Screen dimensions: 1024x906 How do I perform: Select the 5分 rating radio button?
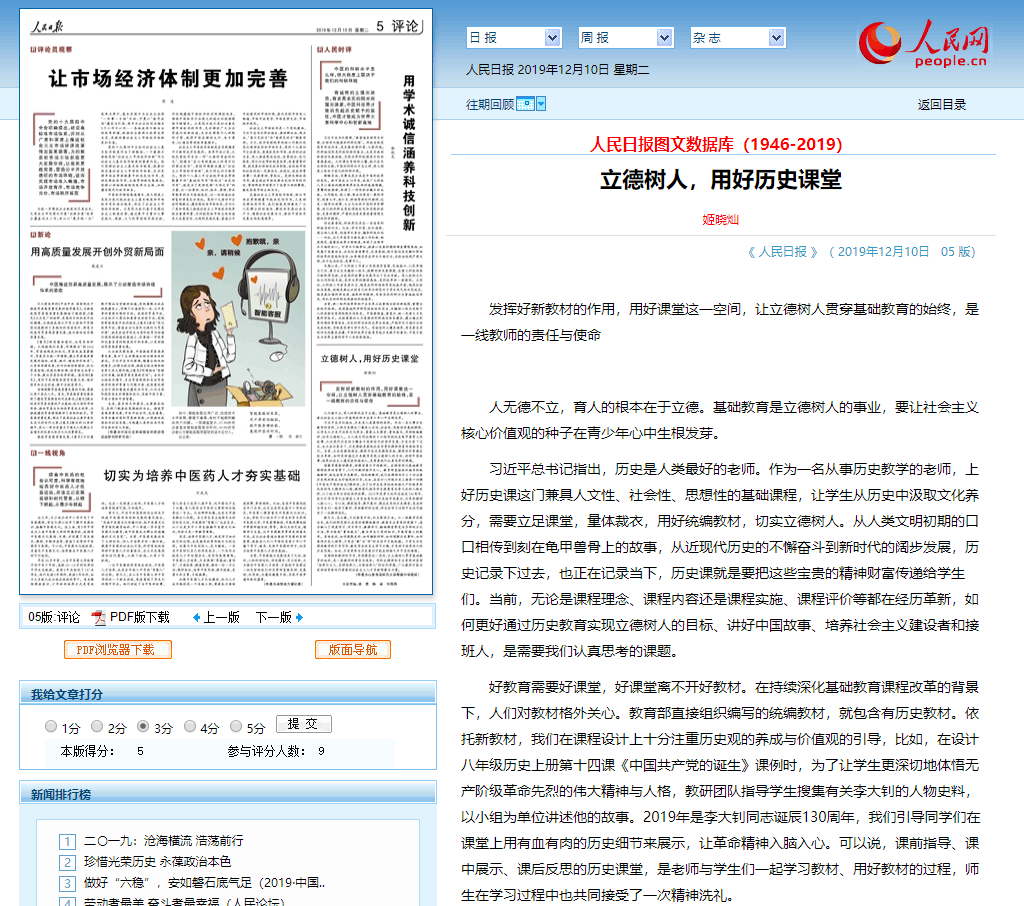coord(236,727)
